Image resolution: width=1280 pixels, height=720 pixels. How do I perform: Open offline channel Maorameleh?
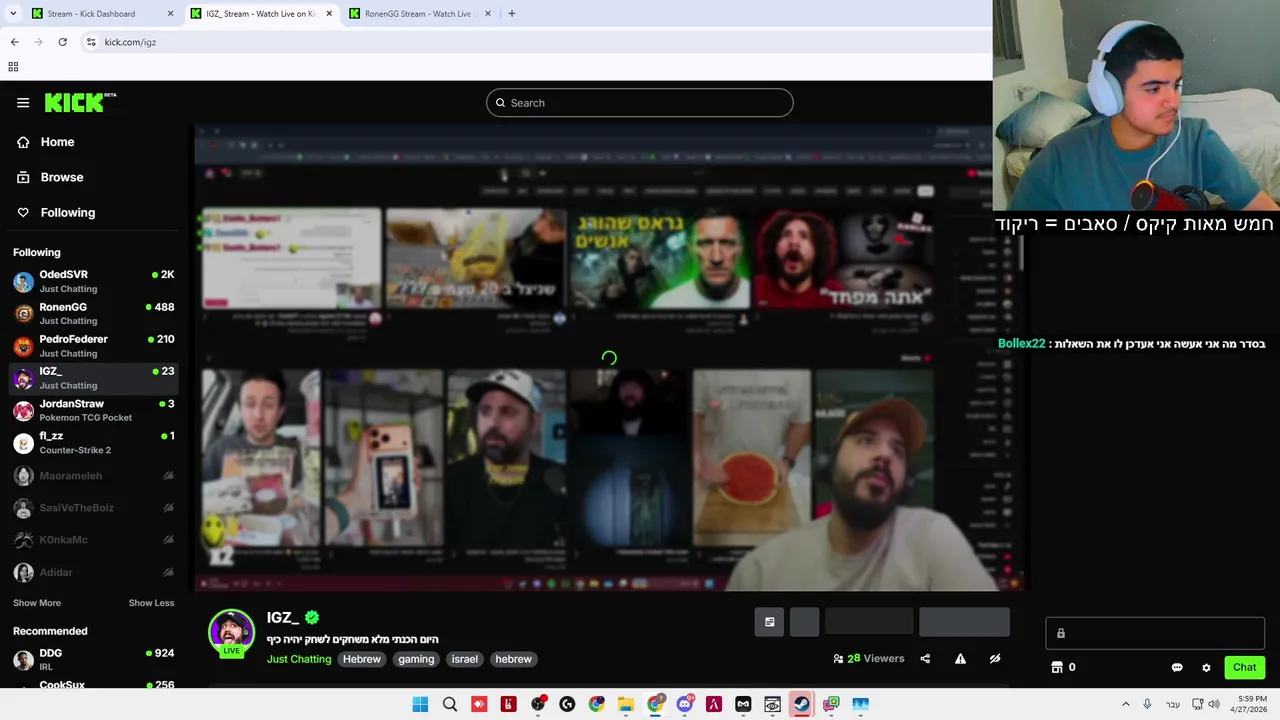pyautogui.click(x=94, y=476)
